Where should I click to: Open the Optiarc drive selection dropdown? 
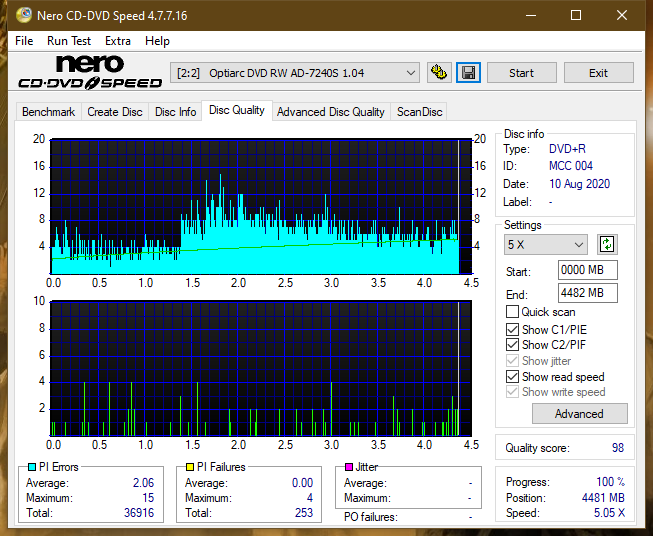click(x=295, y=73)
